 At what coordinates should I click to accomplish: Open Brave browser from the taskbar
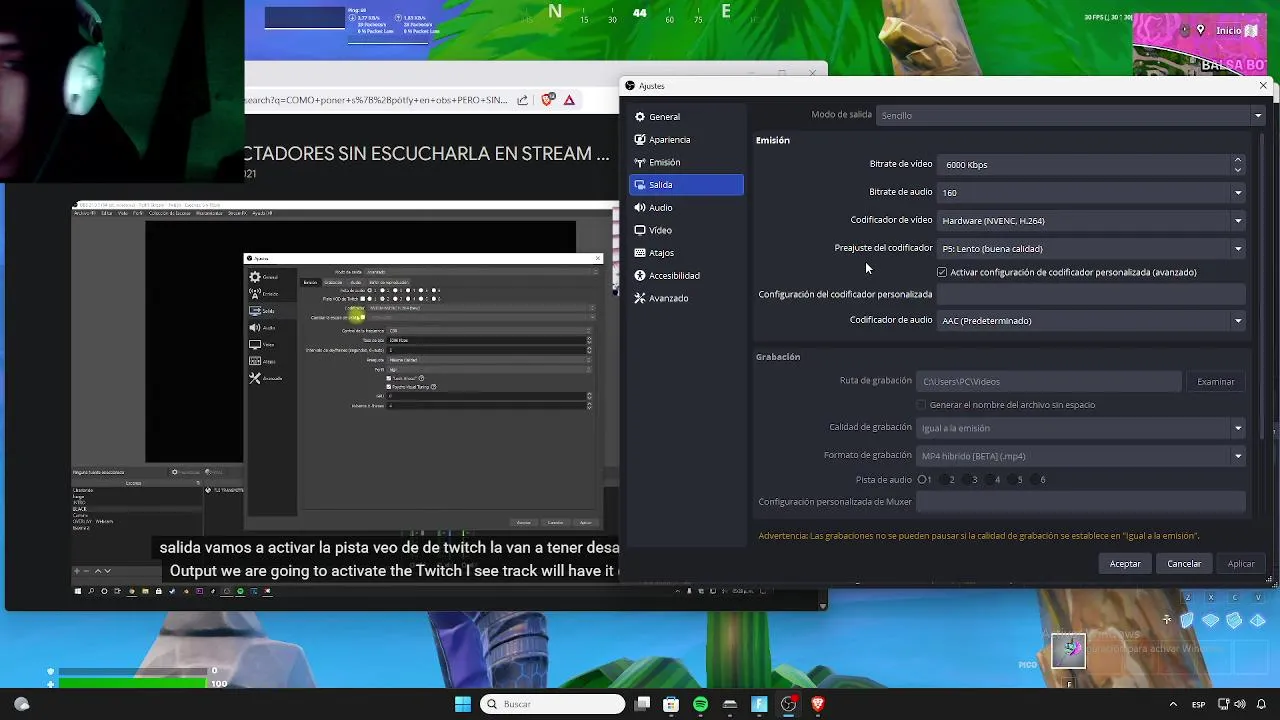coord(818,704)
